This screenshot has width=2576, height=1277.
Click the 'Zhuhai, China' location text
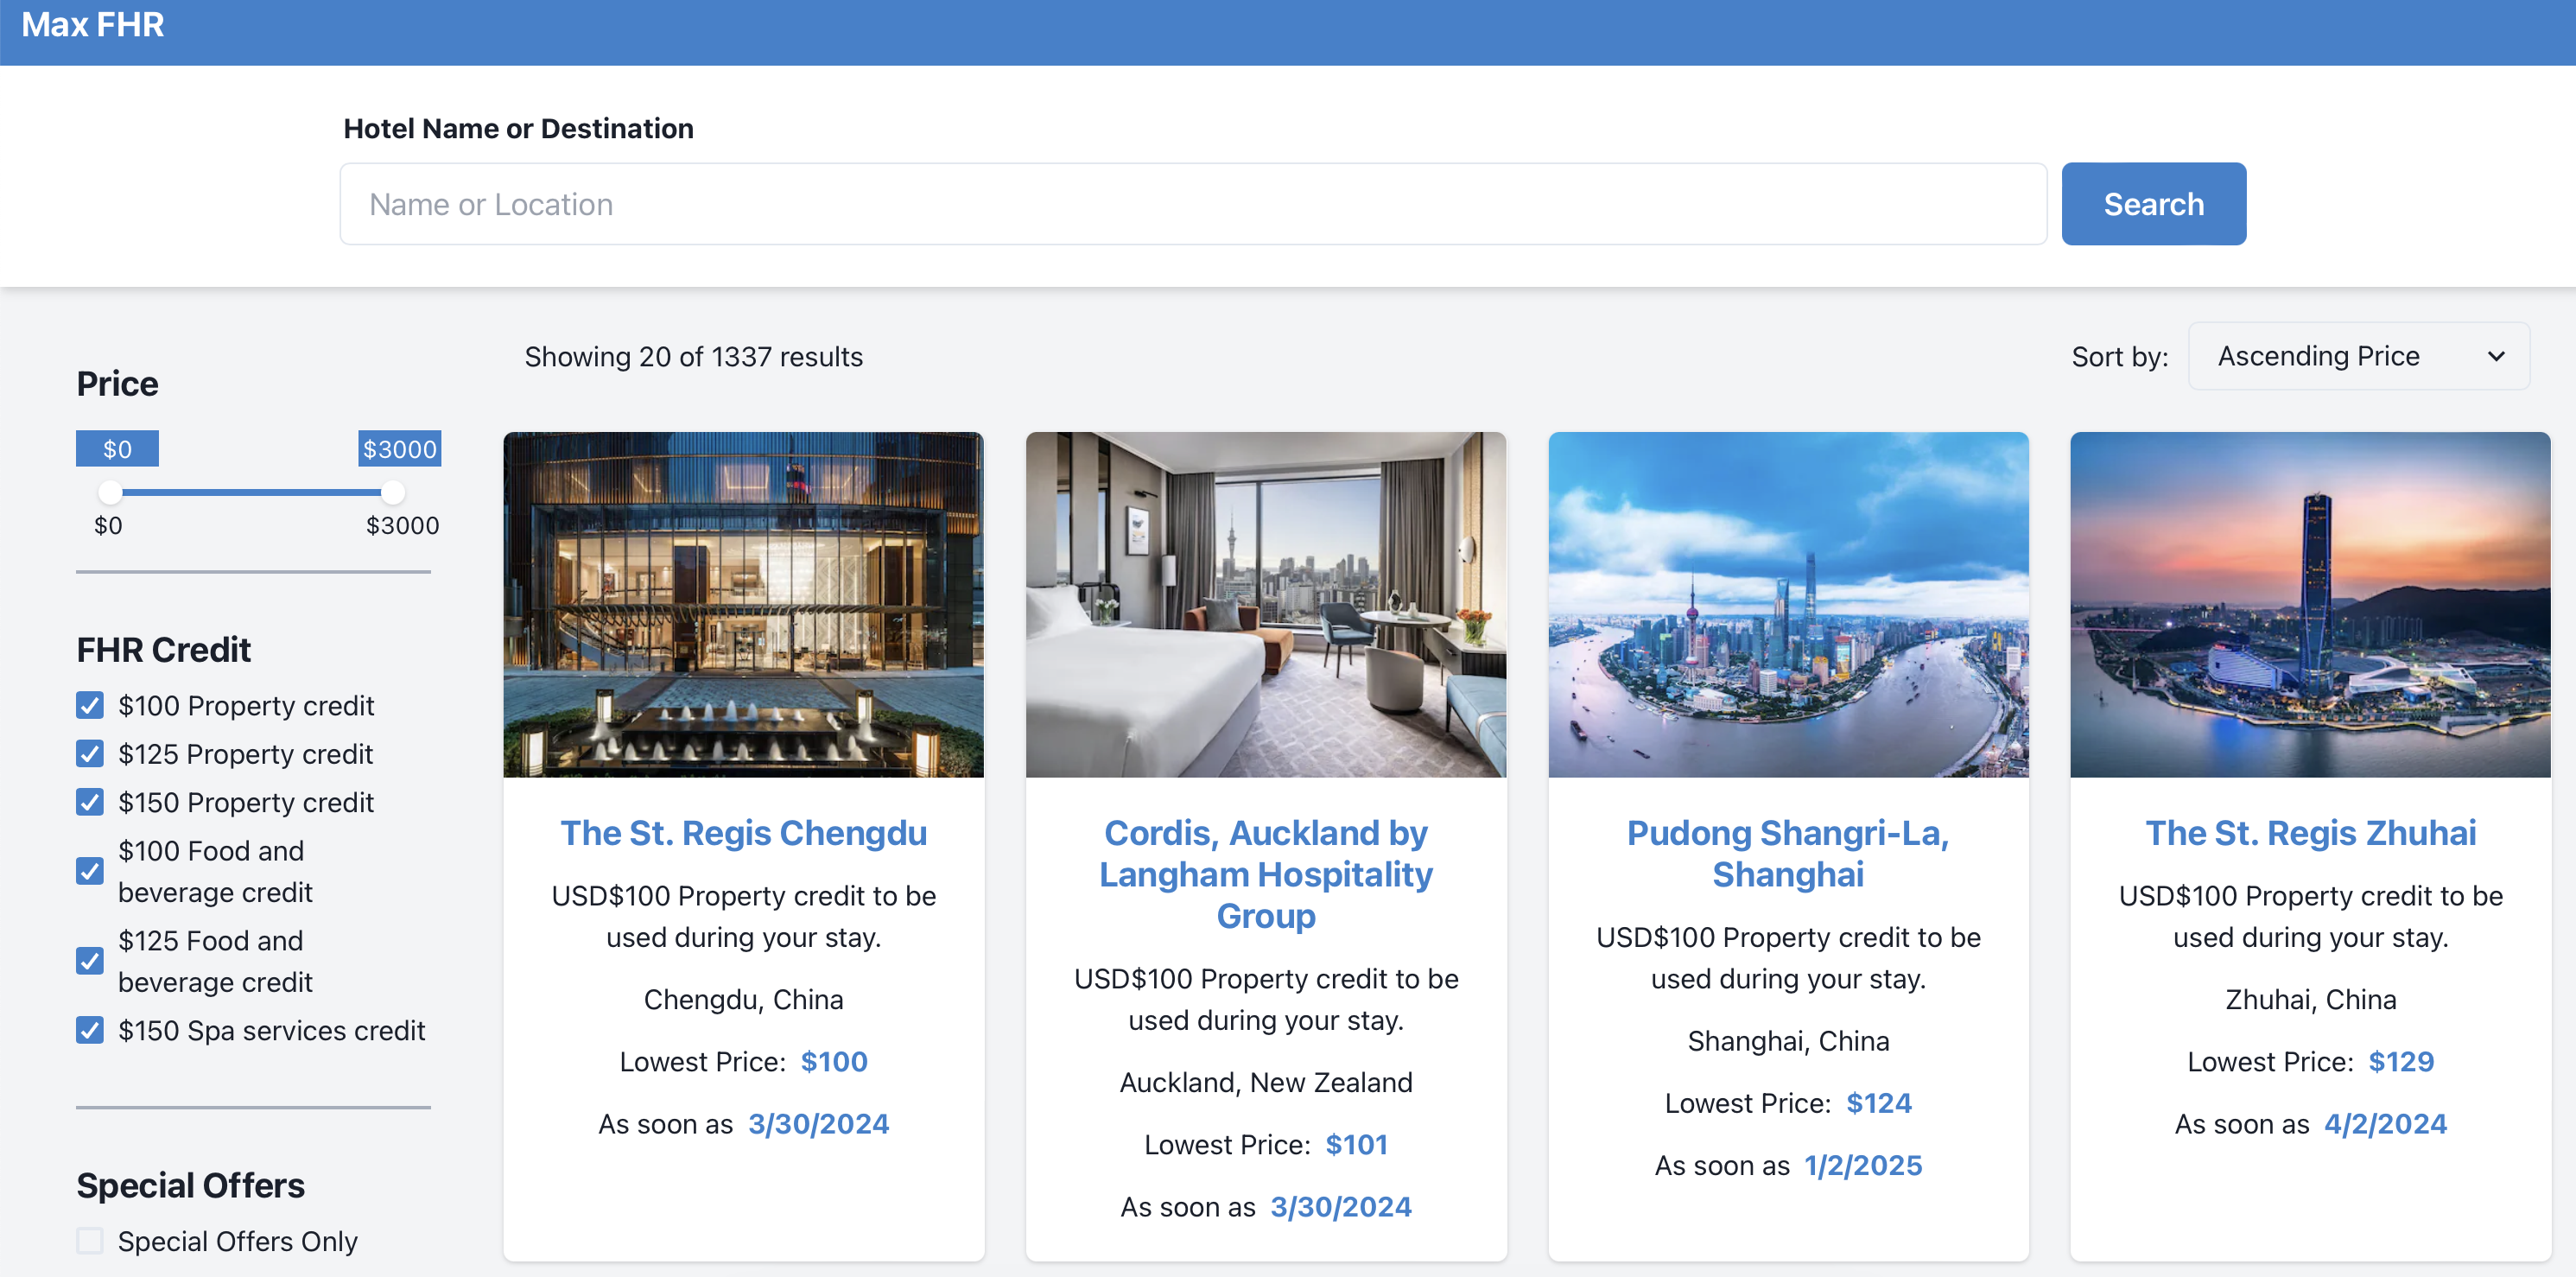[x=2310, y=999]
